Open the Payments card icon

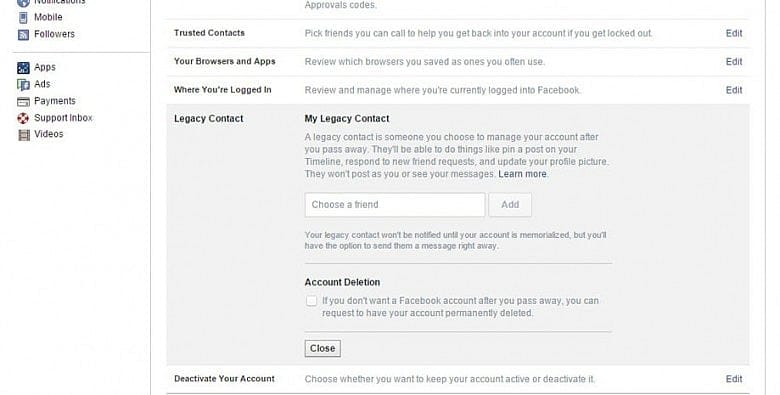pos(23,101)
